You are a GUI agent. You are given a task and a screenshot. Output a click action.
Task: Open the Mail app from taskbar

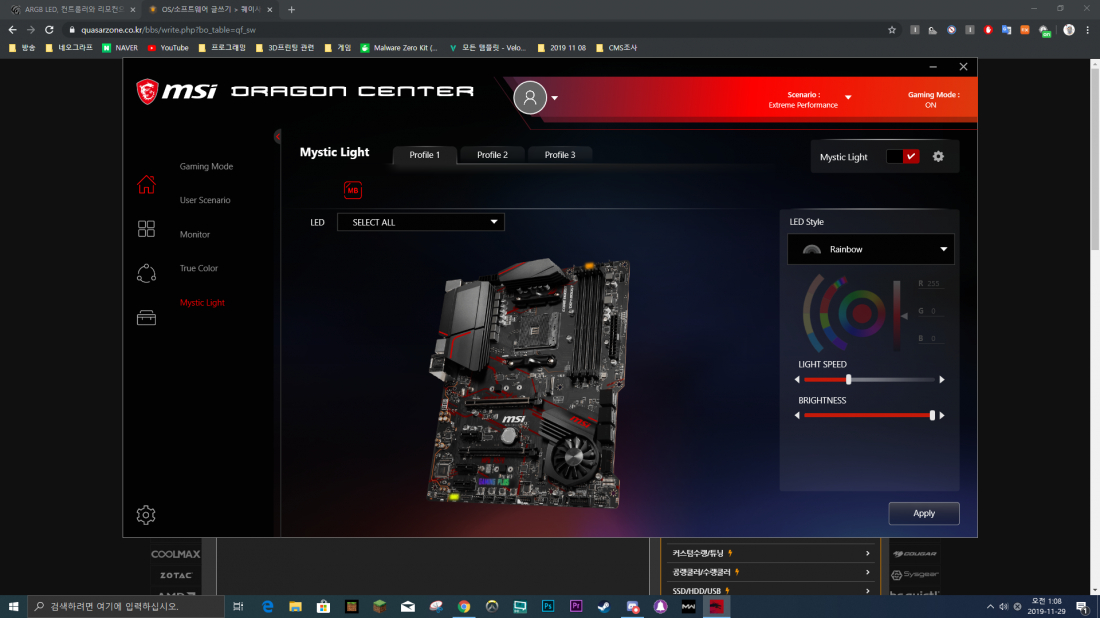click(408, 606)
